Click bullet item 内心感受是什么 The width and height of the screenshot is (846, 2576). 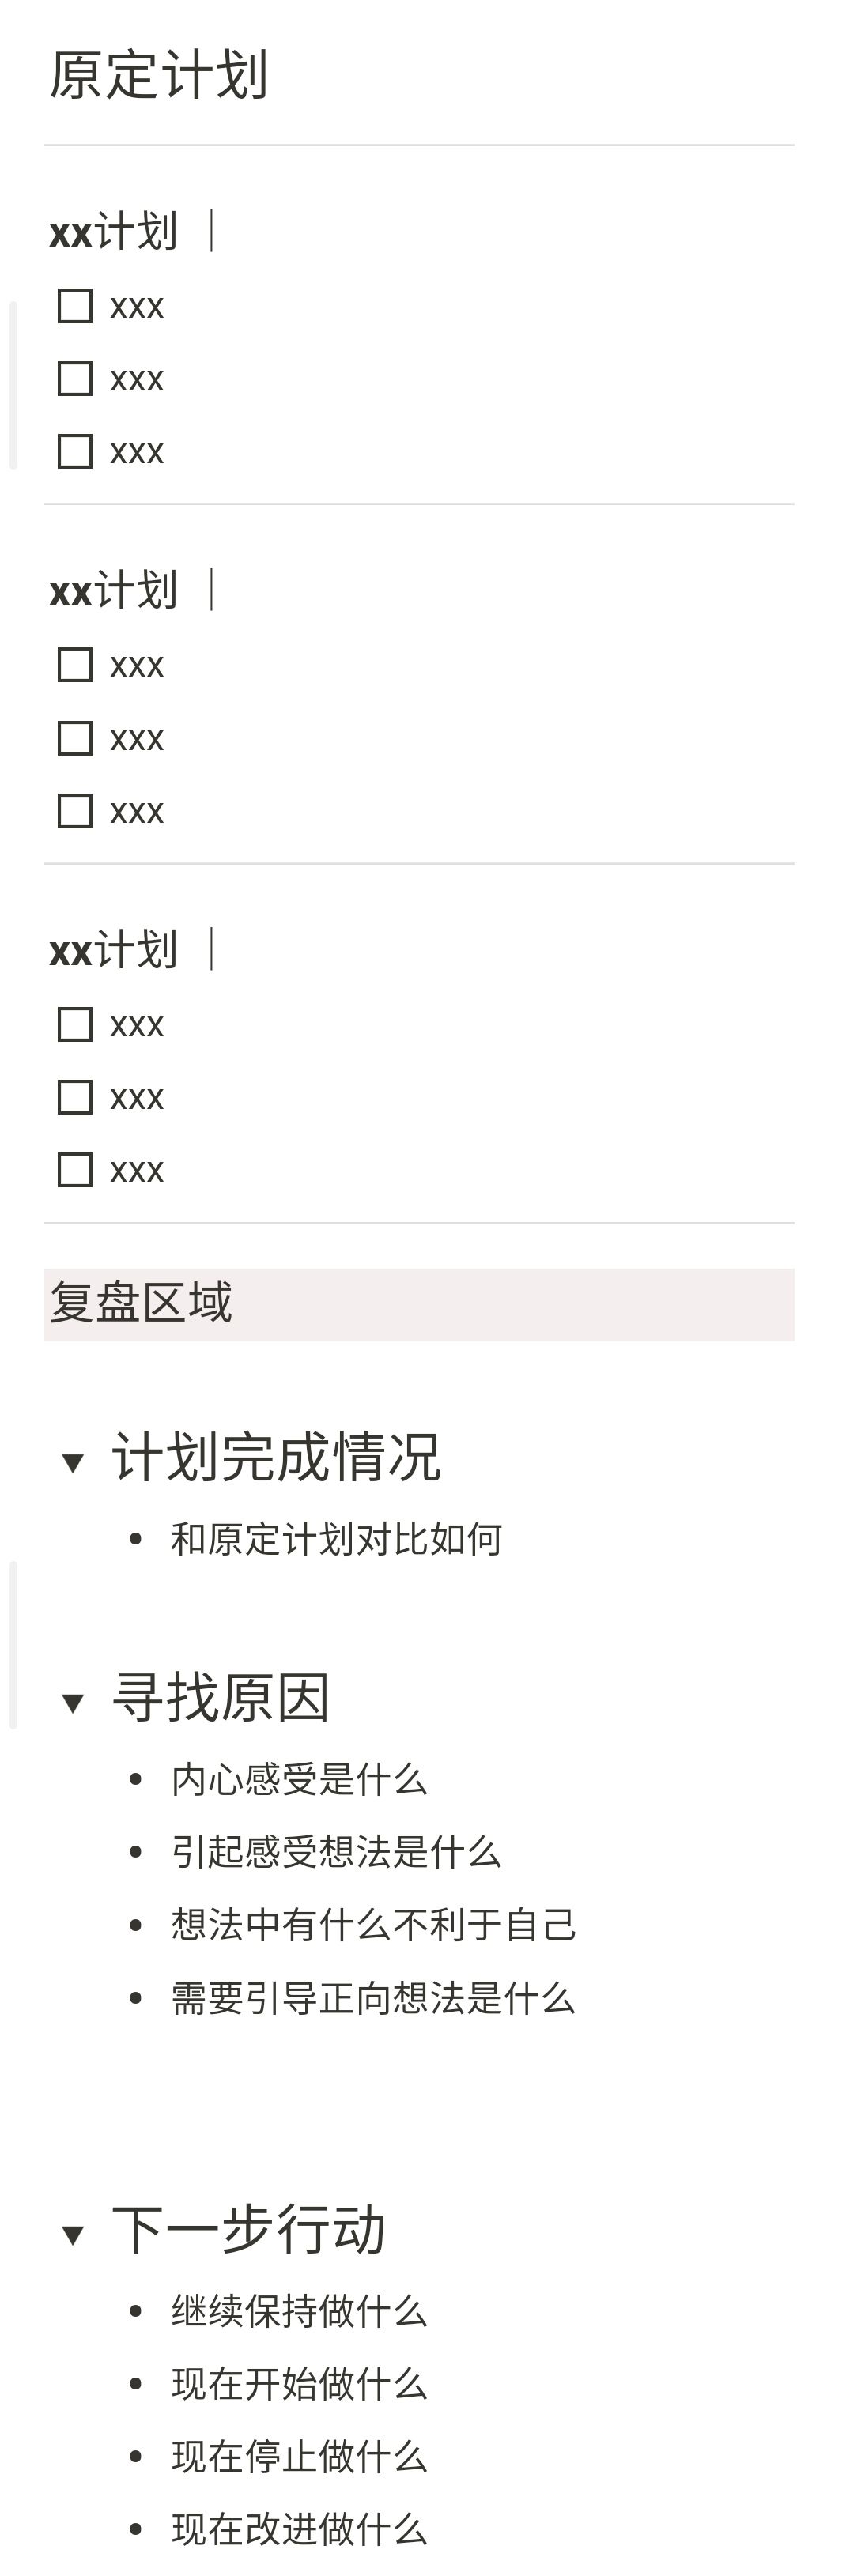point(300,1779)
